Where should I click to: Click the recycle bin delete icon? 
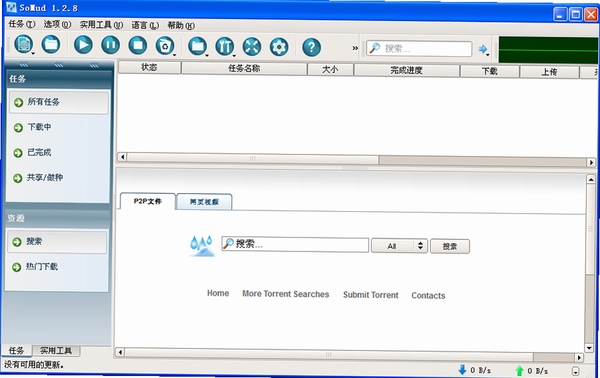point(165,46)
